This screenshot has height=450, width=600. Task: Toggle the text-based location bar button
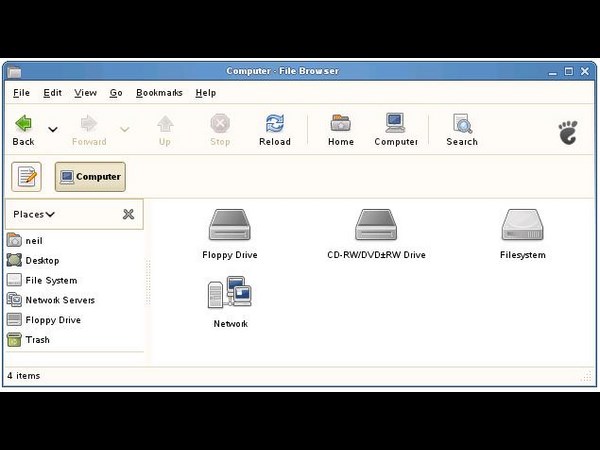click(26, 177)
